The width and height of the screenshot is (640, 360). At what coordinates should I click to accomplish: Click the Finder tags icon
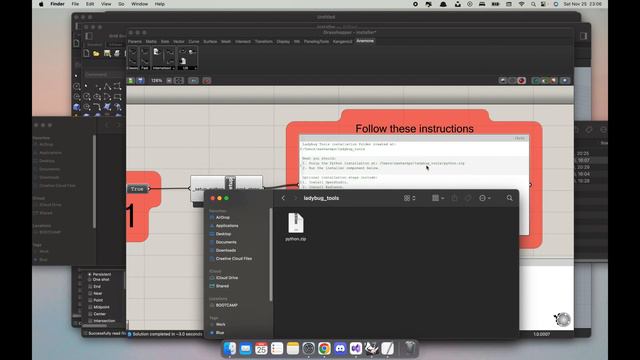[468, 198]
